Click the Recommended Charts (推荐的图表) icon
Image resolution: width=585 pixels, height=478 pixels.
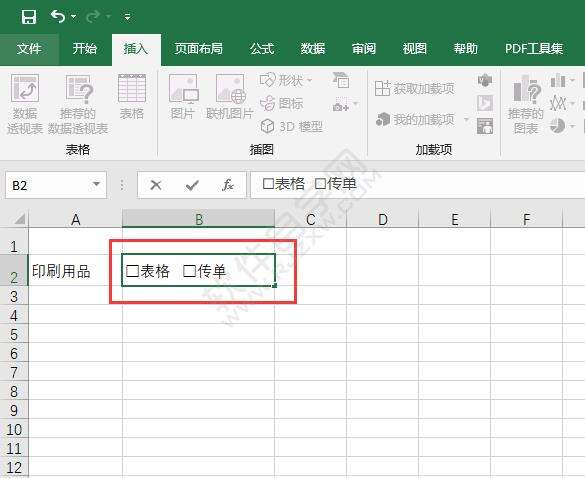[x=525, y=104]
